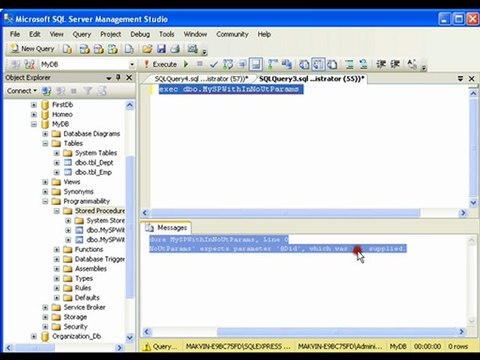
Task: Comment out the selected lines
Action: coord(349,64)
